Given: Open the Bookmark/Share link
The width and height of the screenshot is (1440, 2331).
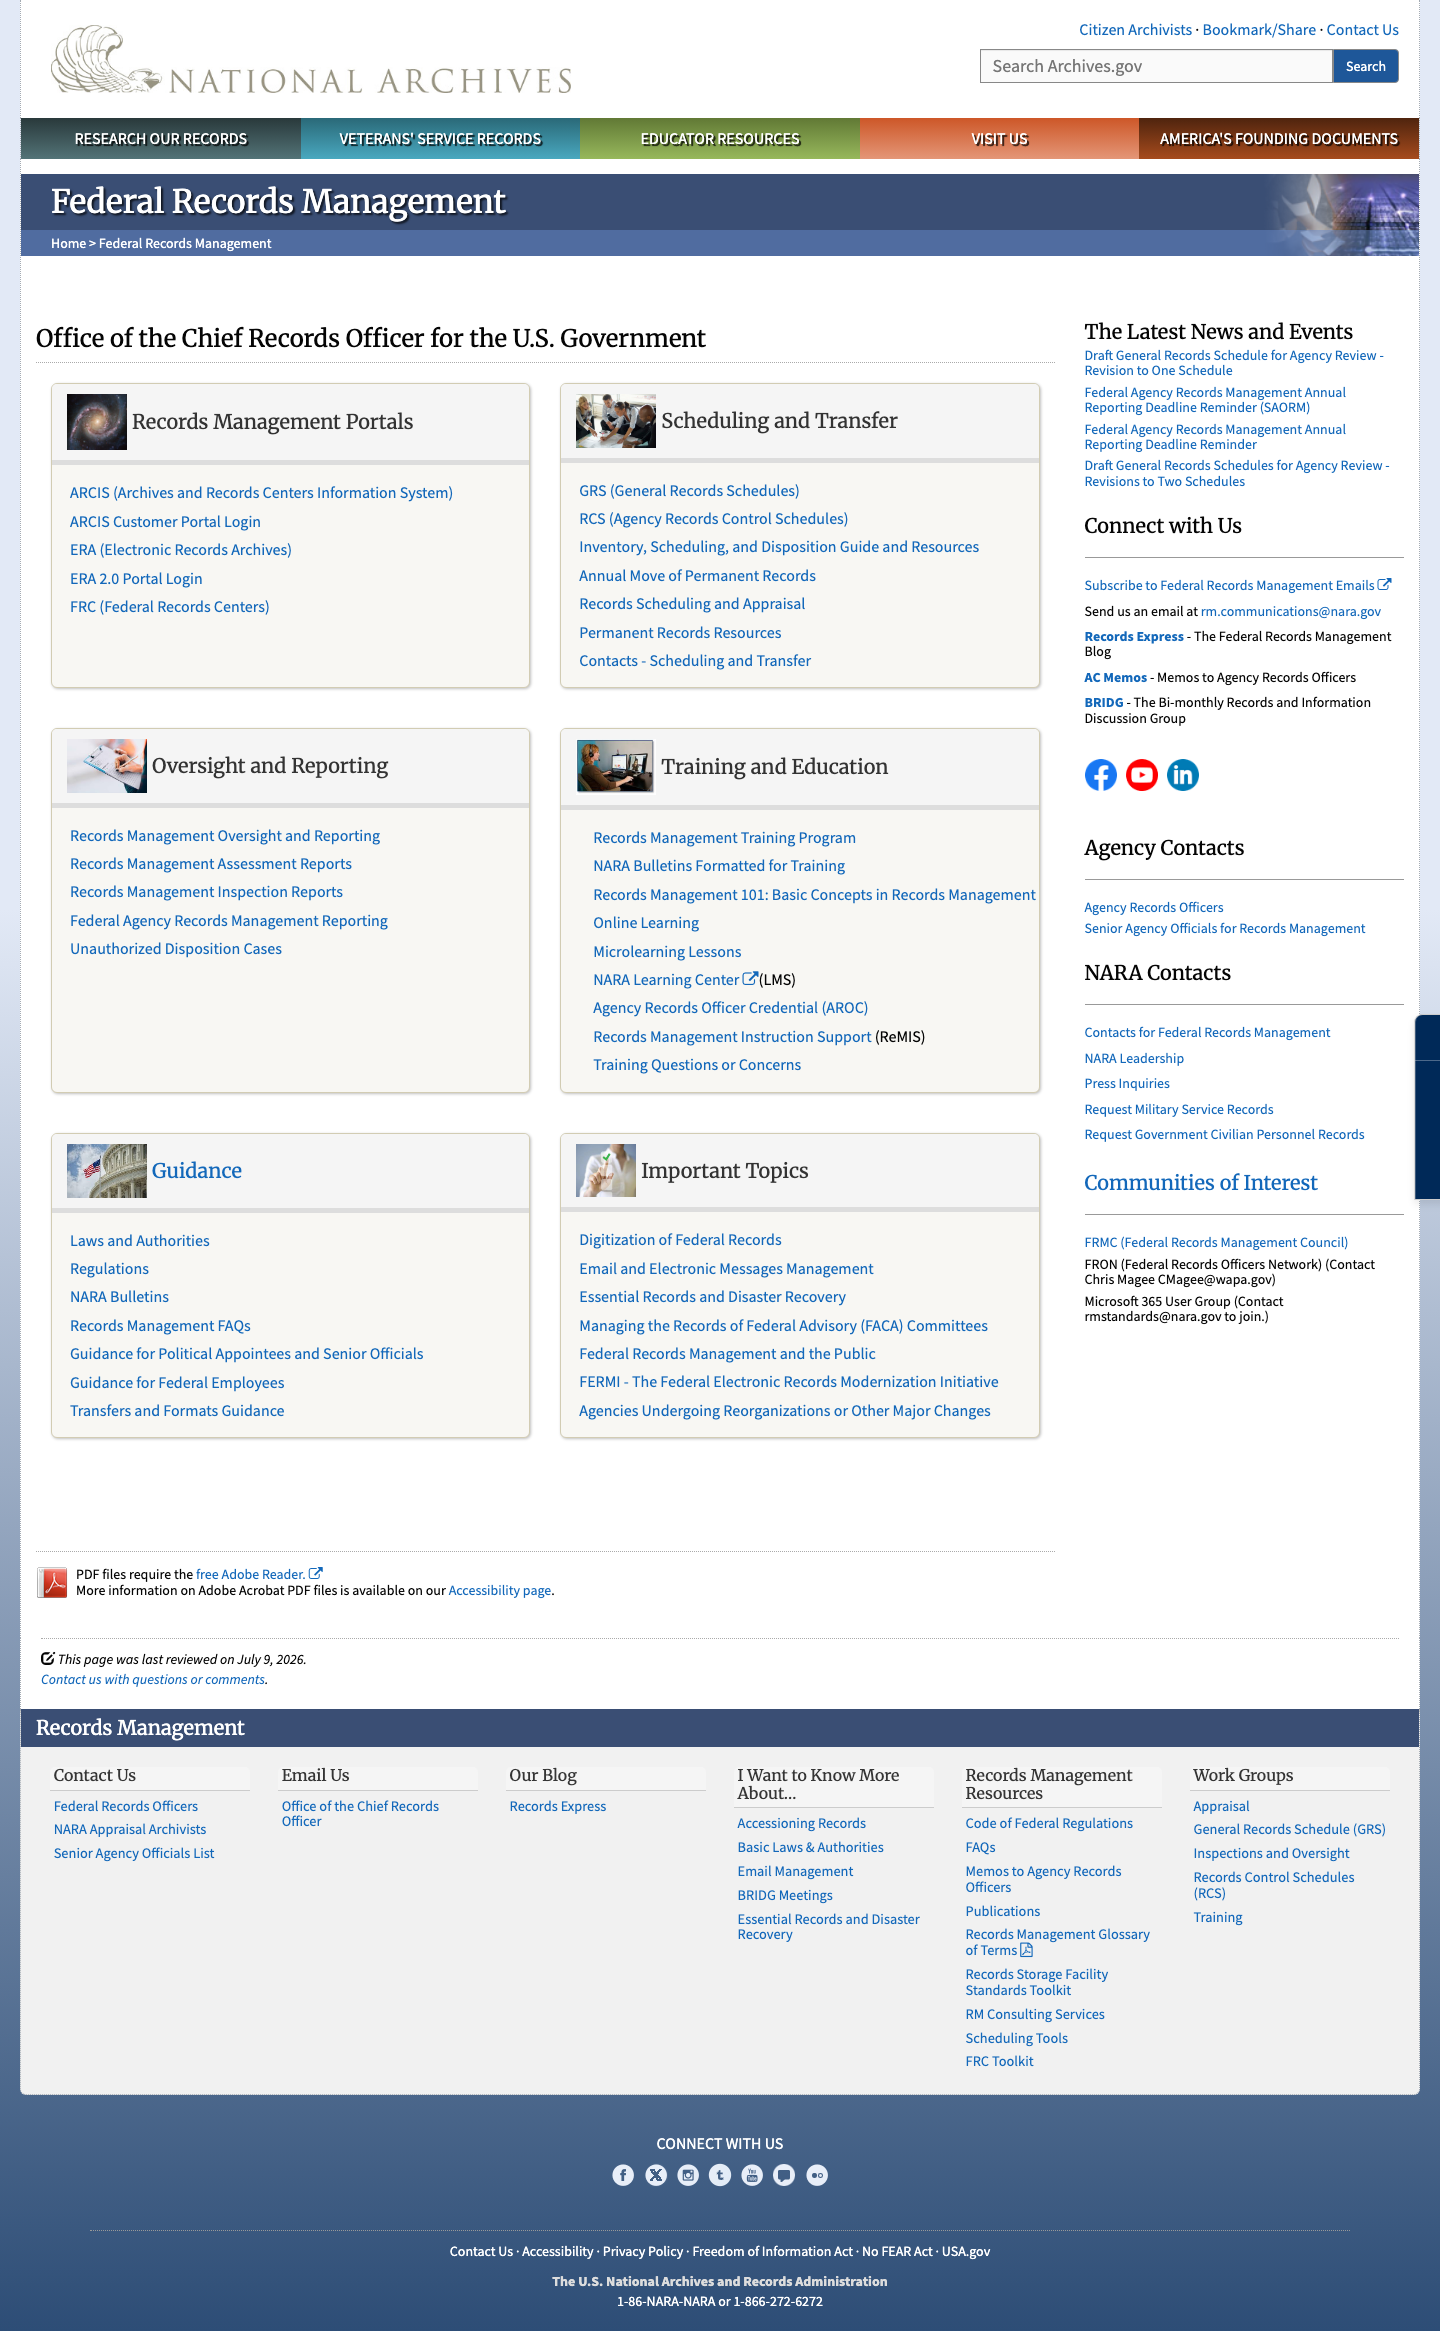Looking at the screenshot, I should (x=1259, y=30).
